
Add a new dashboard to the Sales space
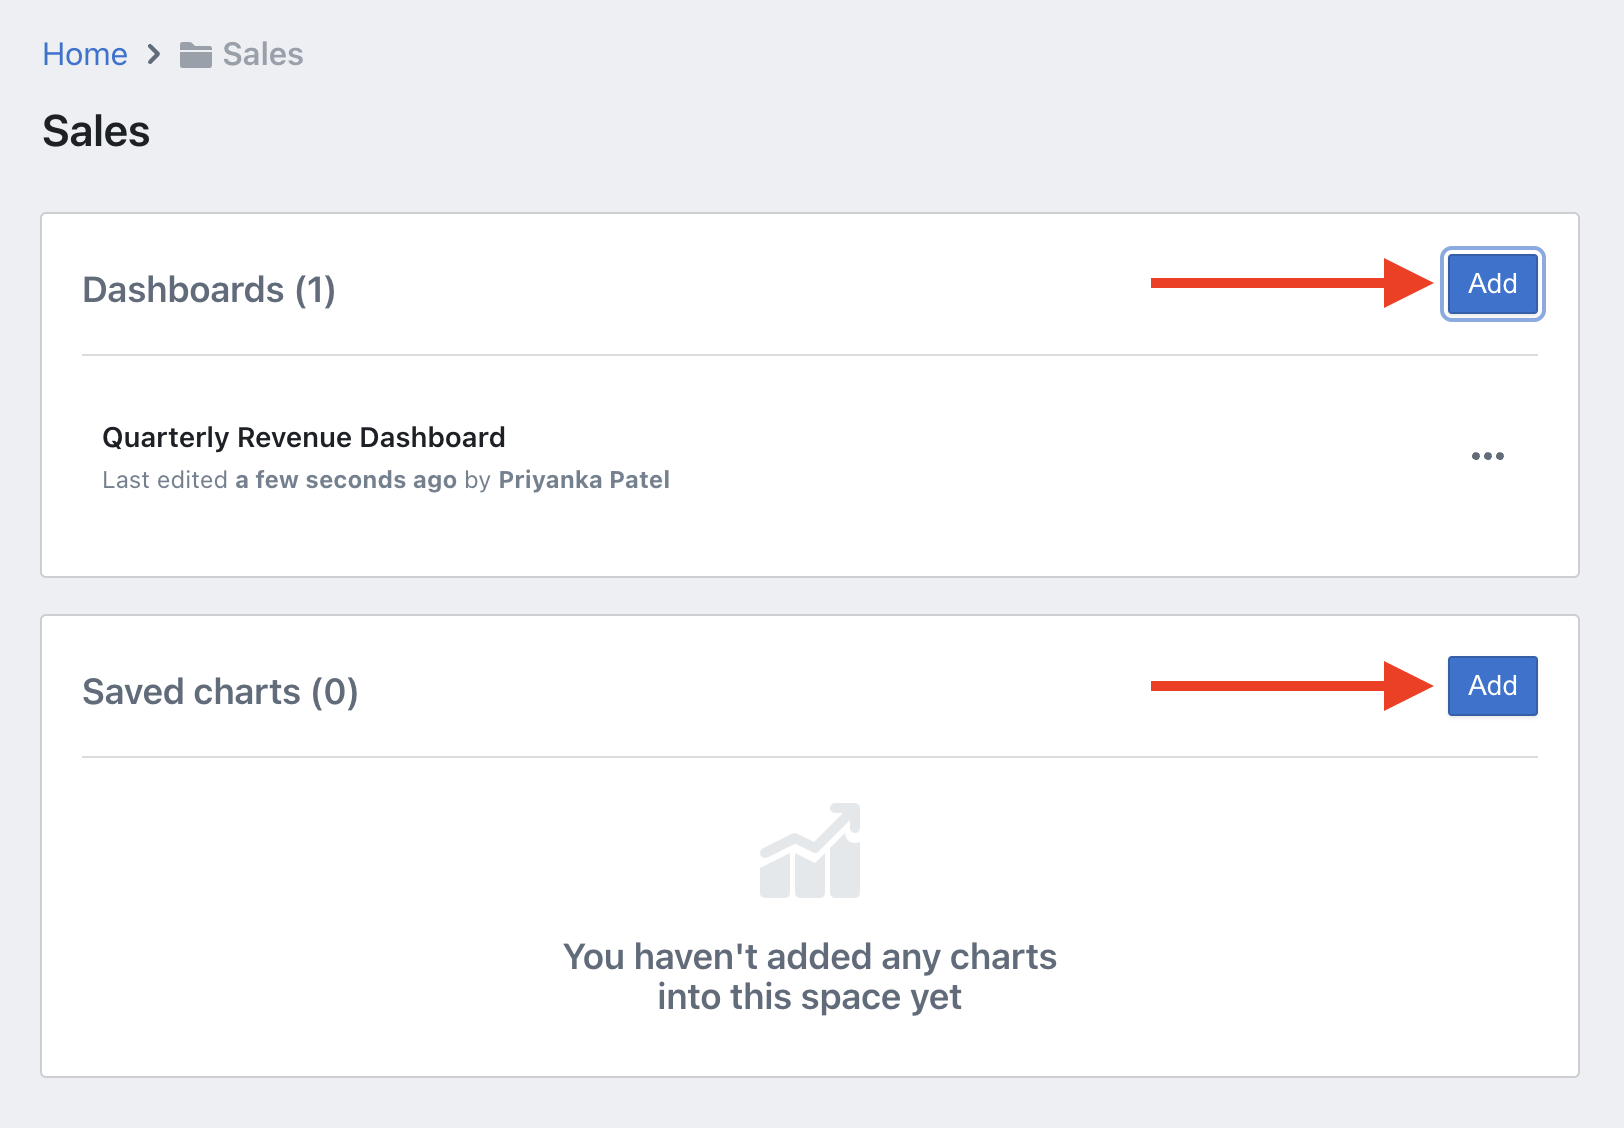tap(1492, 284)
